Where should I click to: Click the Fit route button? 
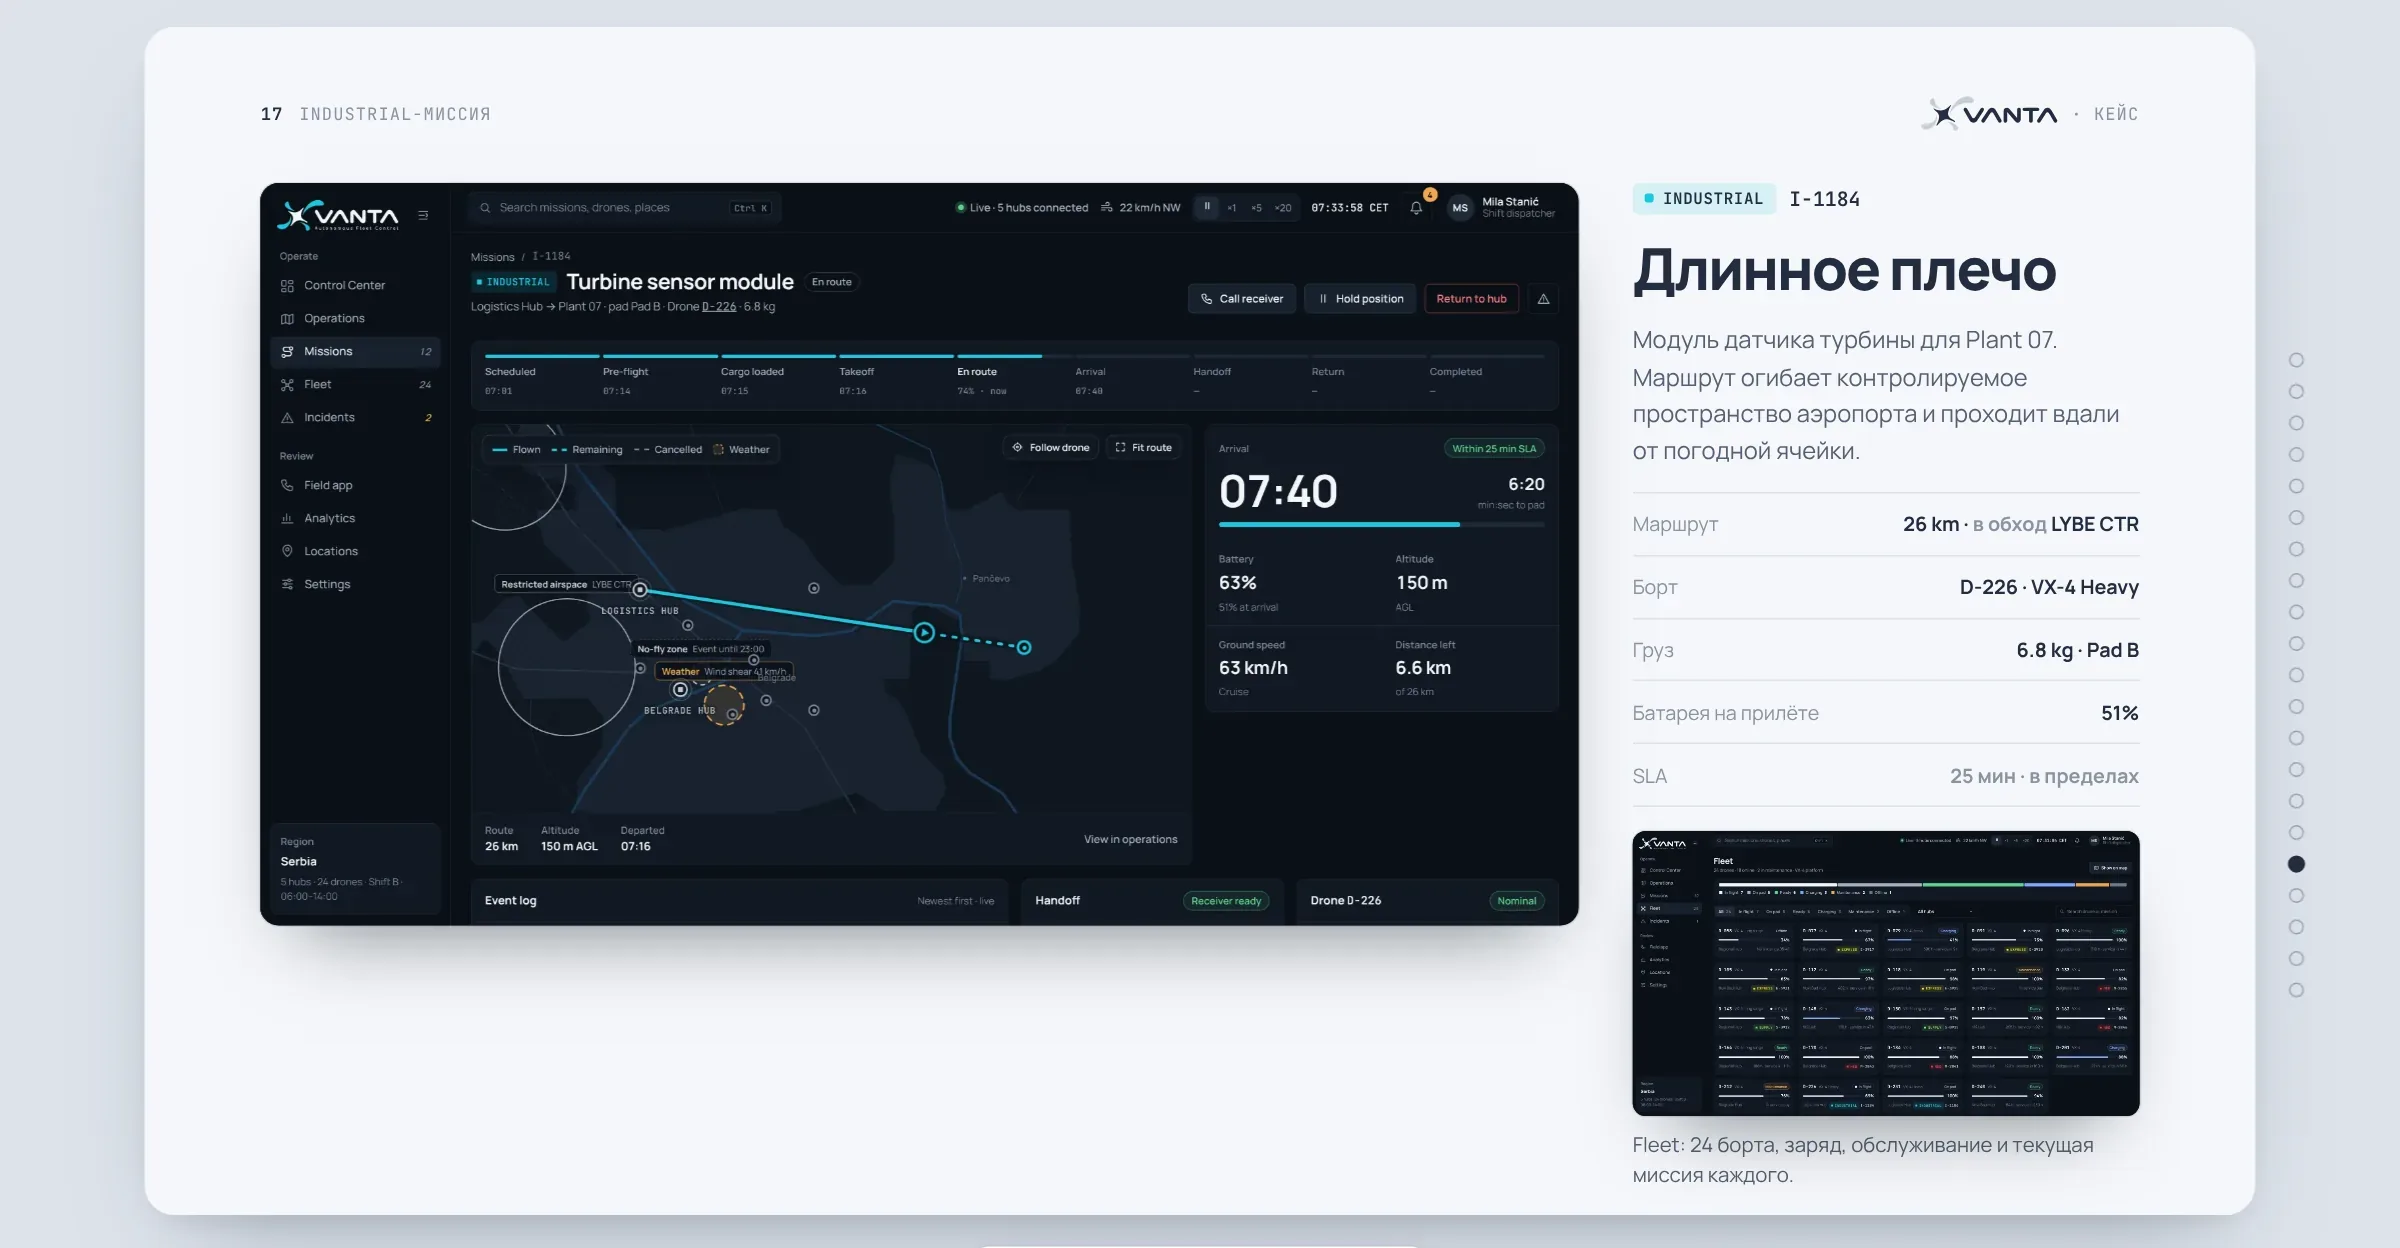[1143, 448]
